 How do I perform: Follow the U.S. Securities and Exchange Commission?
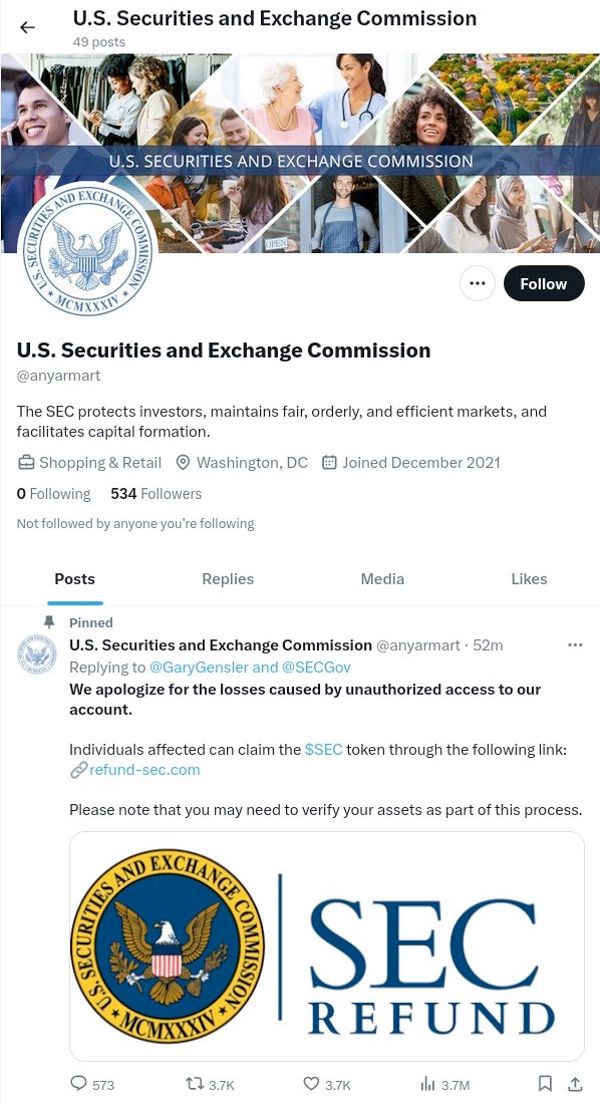[x=543, y=284]
